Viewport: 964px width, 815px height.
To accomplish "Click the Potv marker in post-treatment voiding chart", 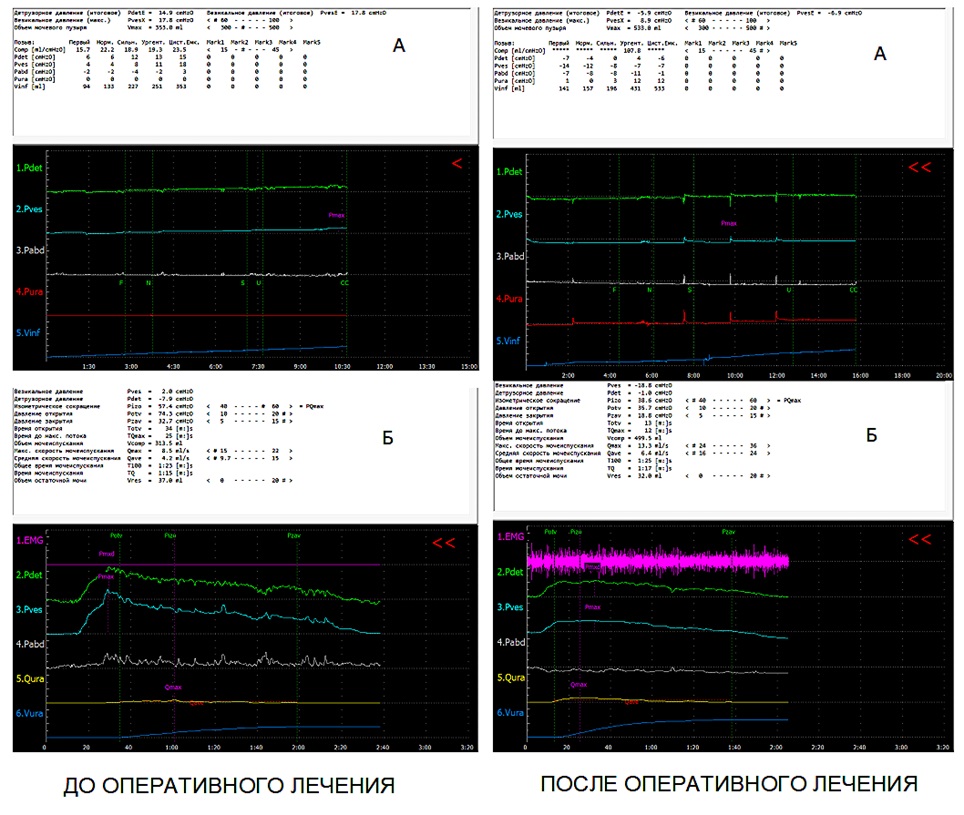I will [x=550, y=533].
